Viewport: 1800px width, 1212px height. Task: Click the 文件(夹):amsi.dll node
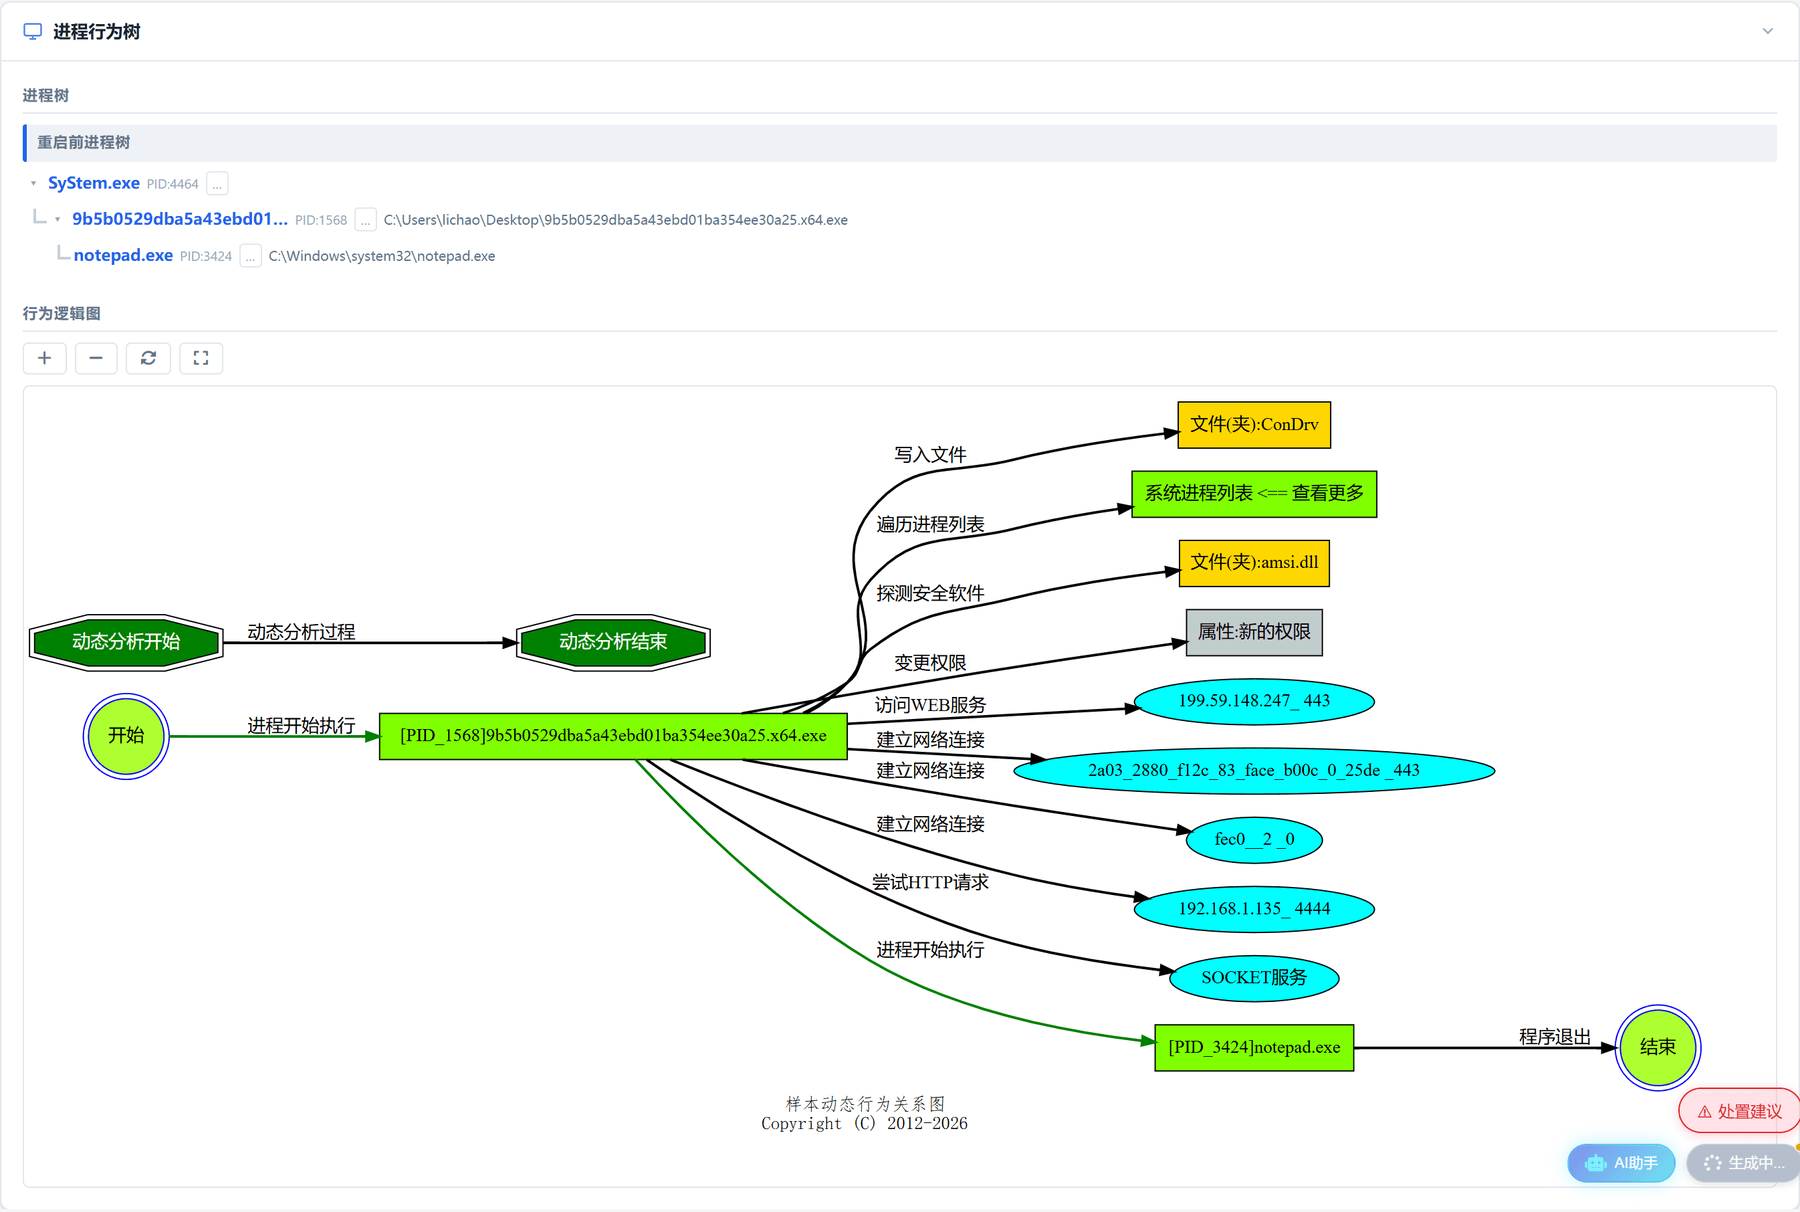pyautogui.click(x=1254, y=563)
